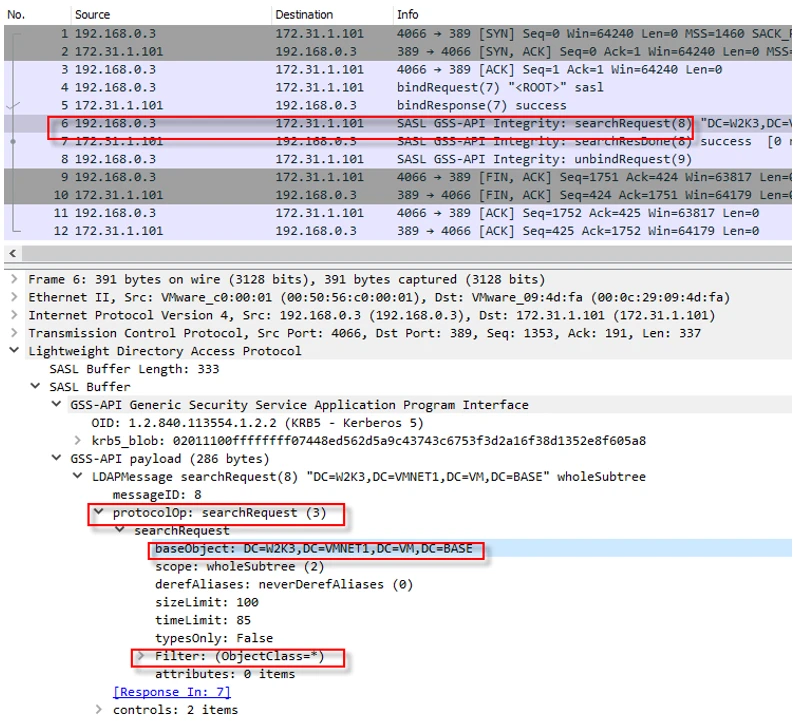Viewport: 795px width, 728px height.
Task: Collapse the protocolOp: searchRequest (3) node
Action: tap(99, 513)
